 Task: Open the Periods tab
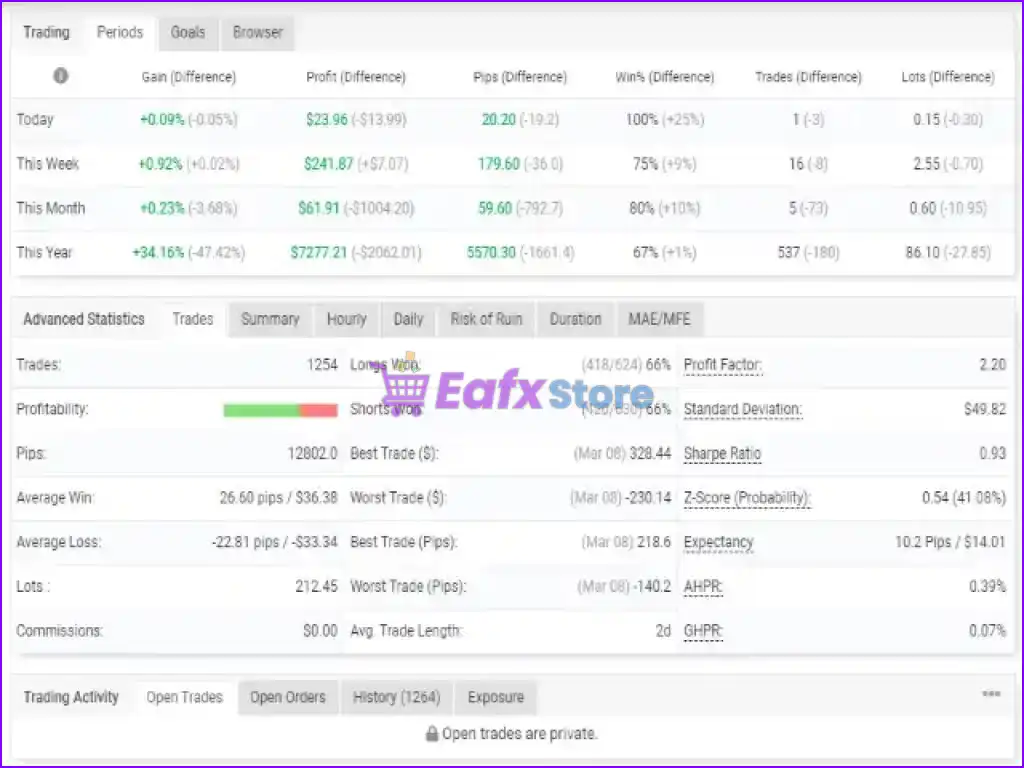point(120,33)
